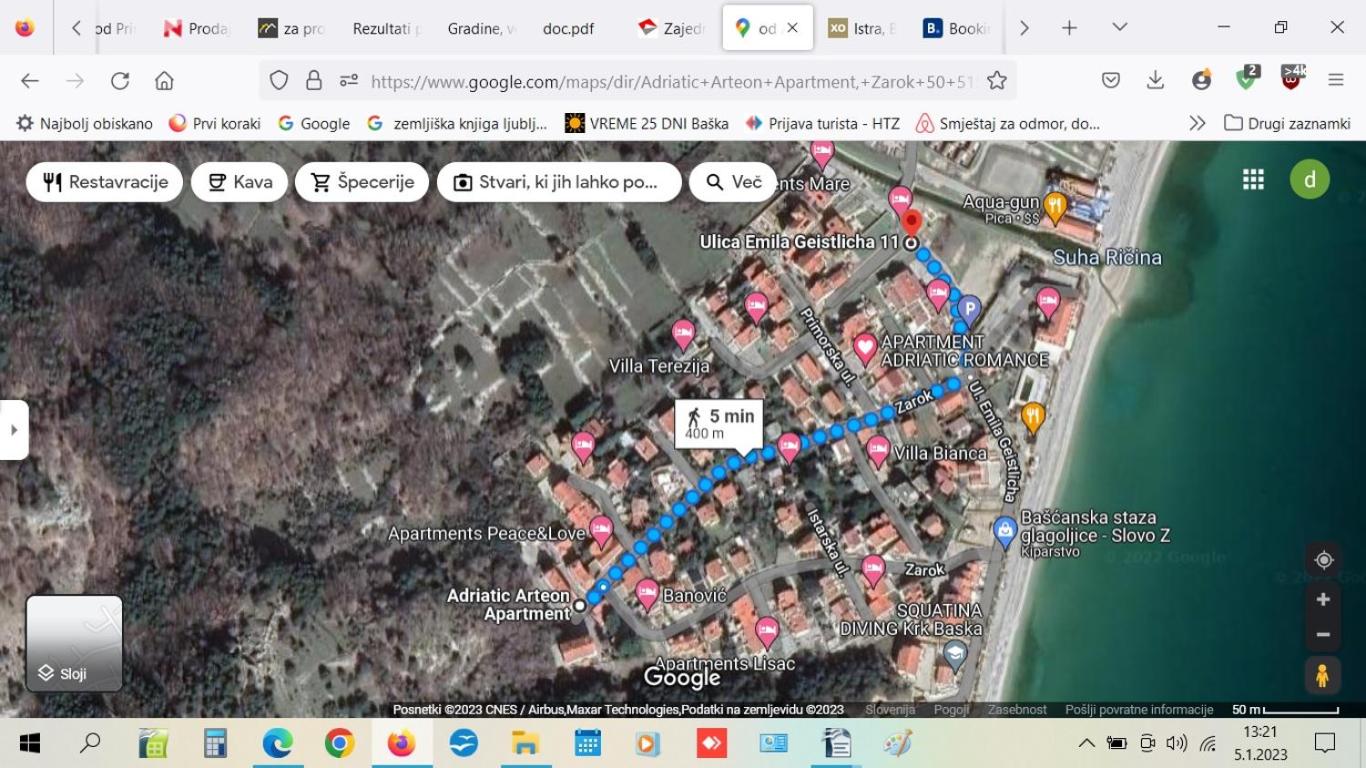
Task: Open the Najbolj obiskano bookmark folder
Action: [85, 124]
